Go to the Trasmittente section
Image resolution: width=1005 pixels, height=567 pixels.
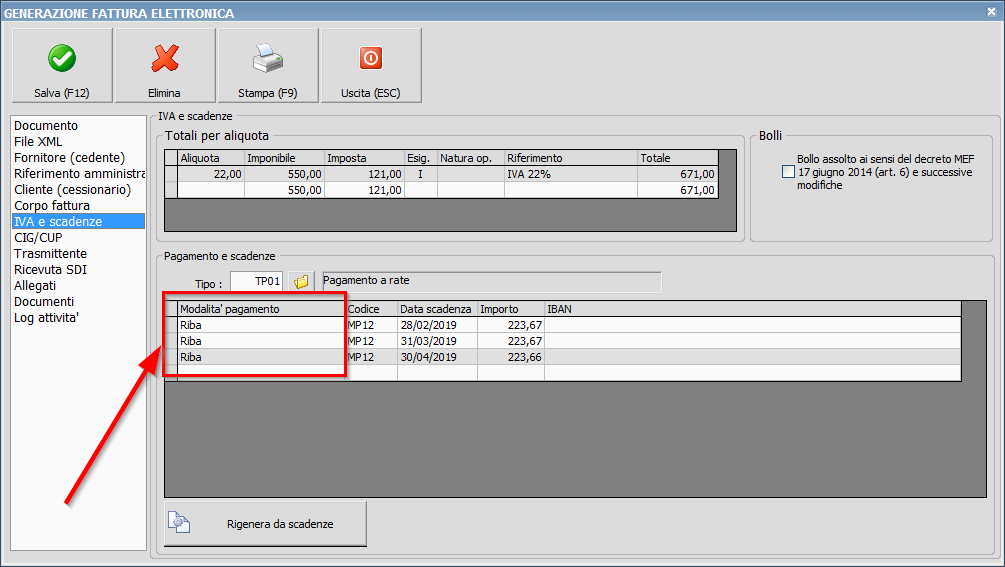pos(51,254)
